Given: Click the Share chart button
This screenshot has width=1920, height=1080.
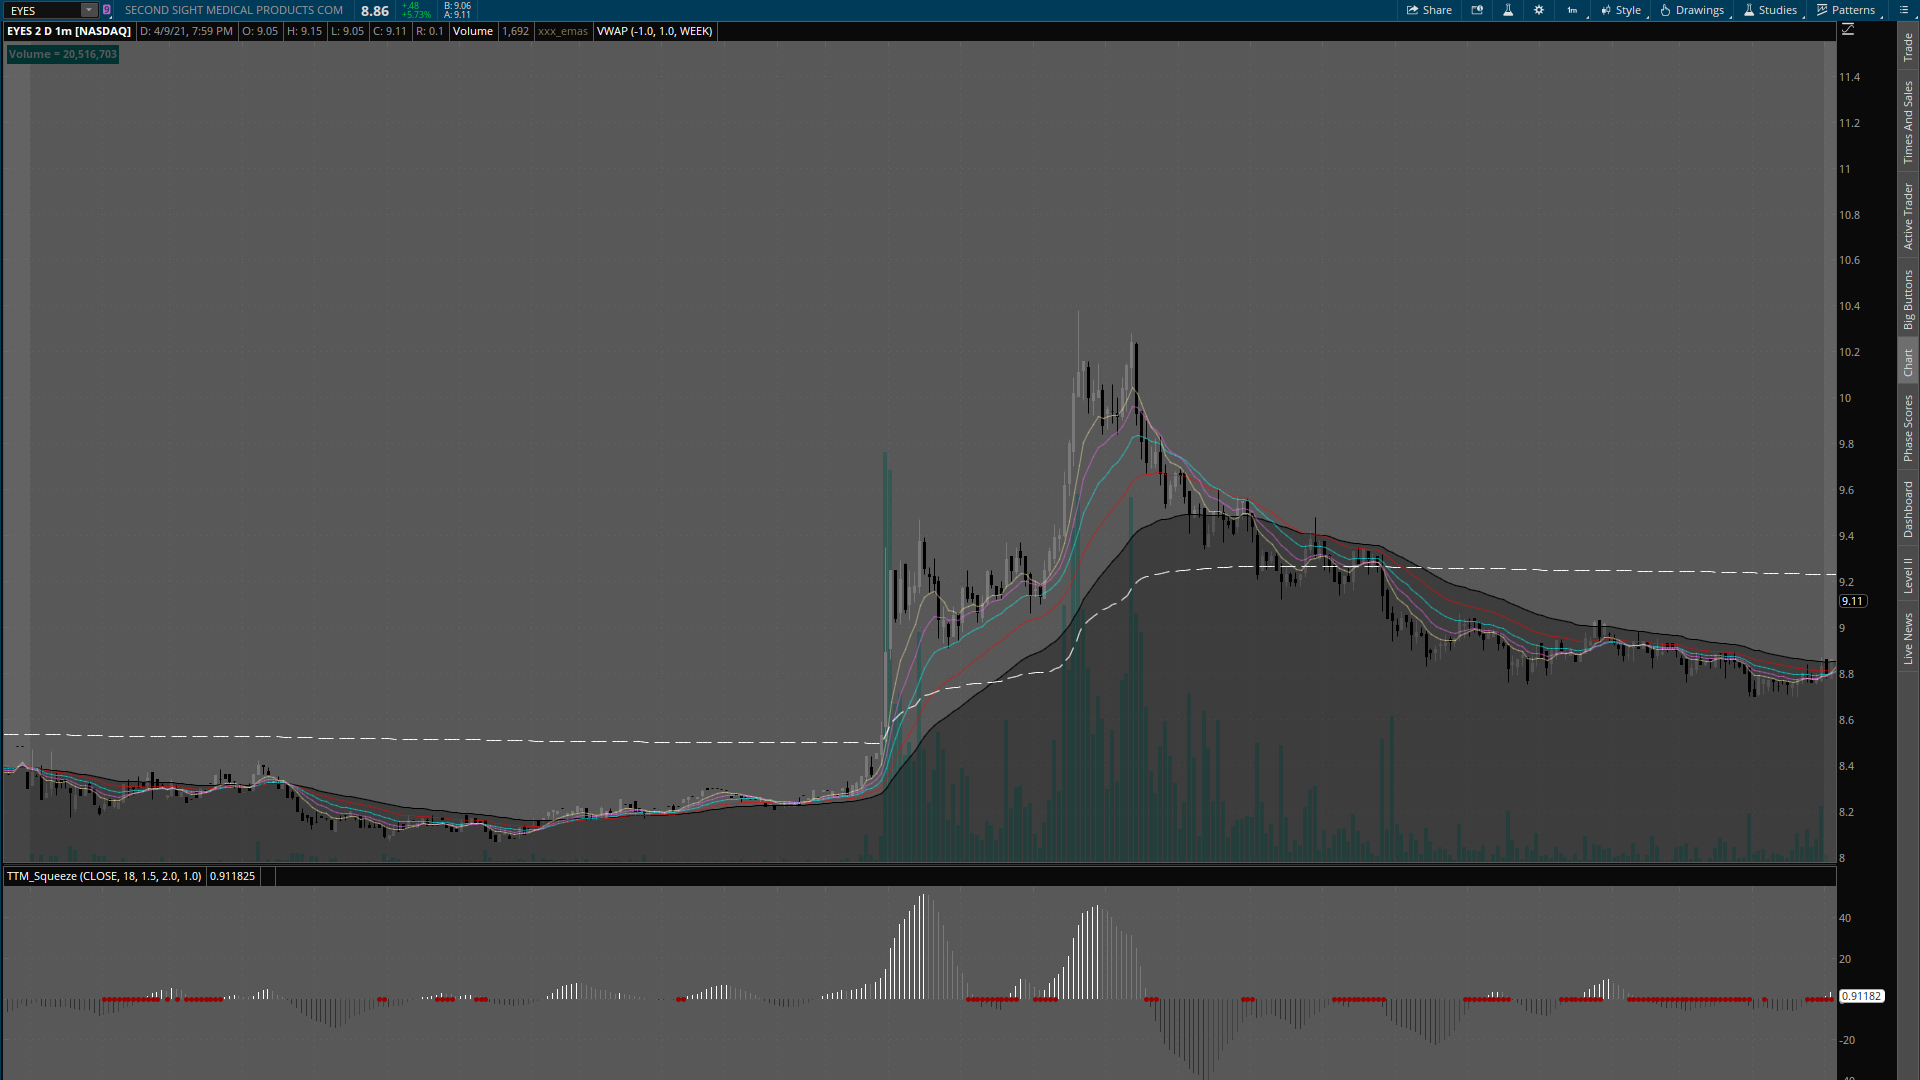Looking at the screenshot, I should (x=1429, y=10).
